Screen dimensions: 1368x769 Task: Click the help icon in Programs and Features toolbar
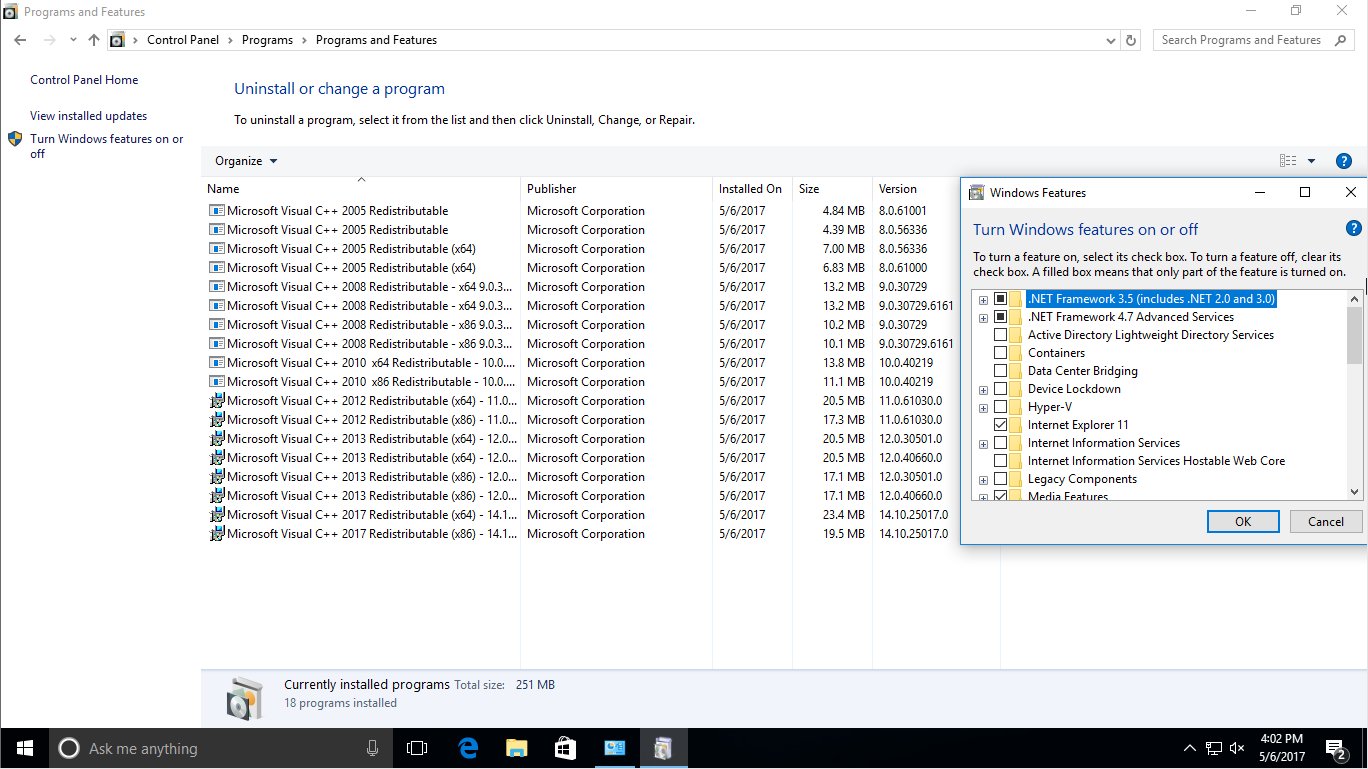point(1344,161)
